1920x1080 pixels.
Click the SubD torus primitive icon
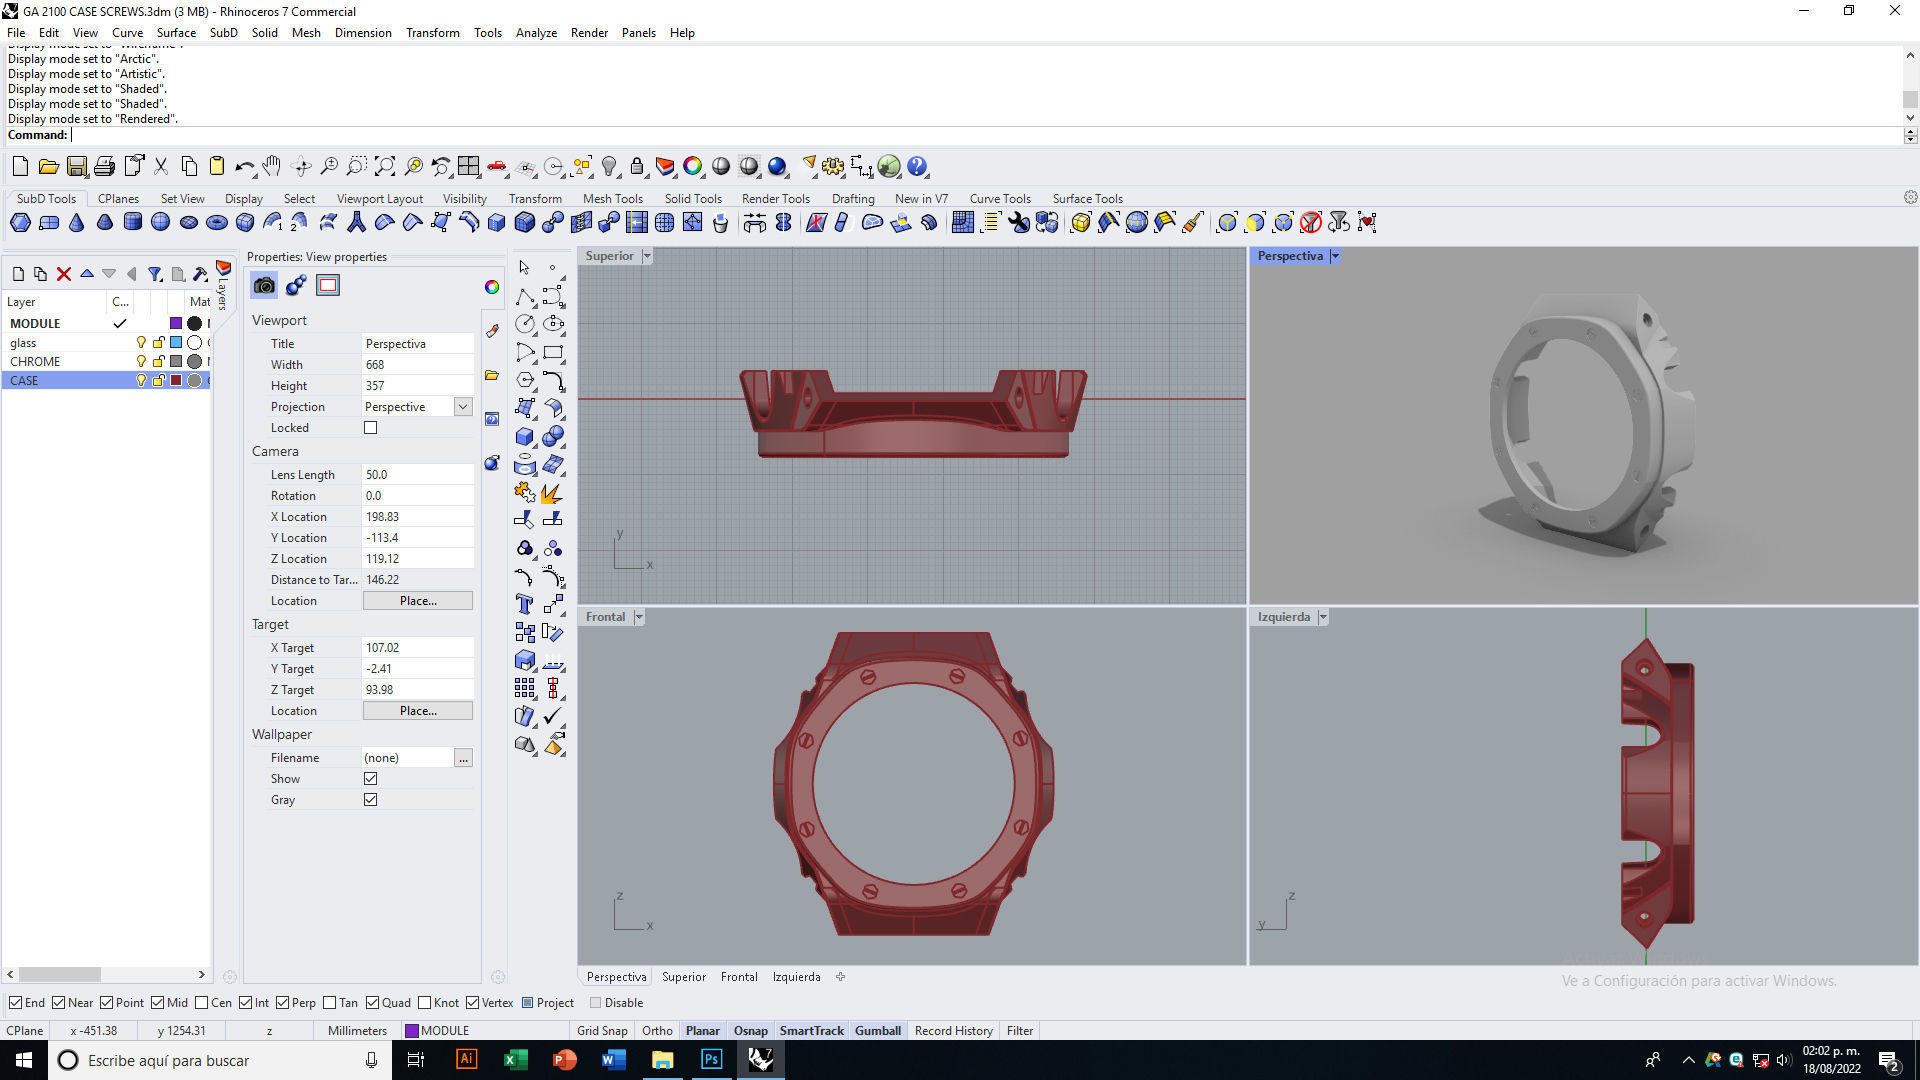pyautogui.click(x=216, y=223)
